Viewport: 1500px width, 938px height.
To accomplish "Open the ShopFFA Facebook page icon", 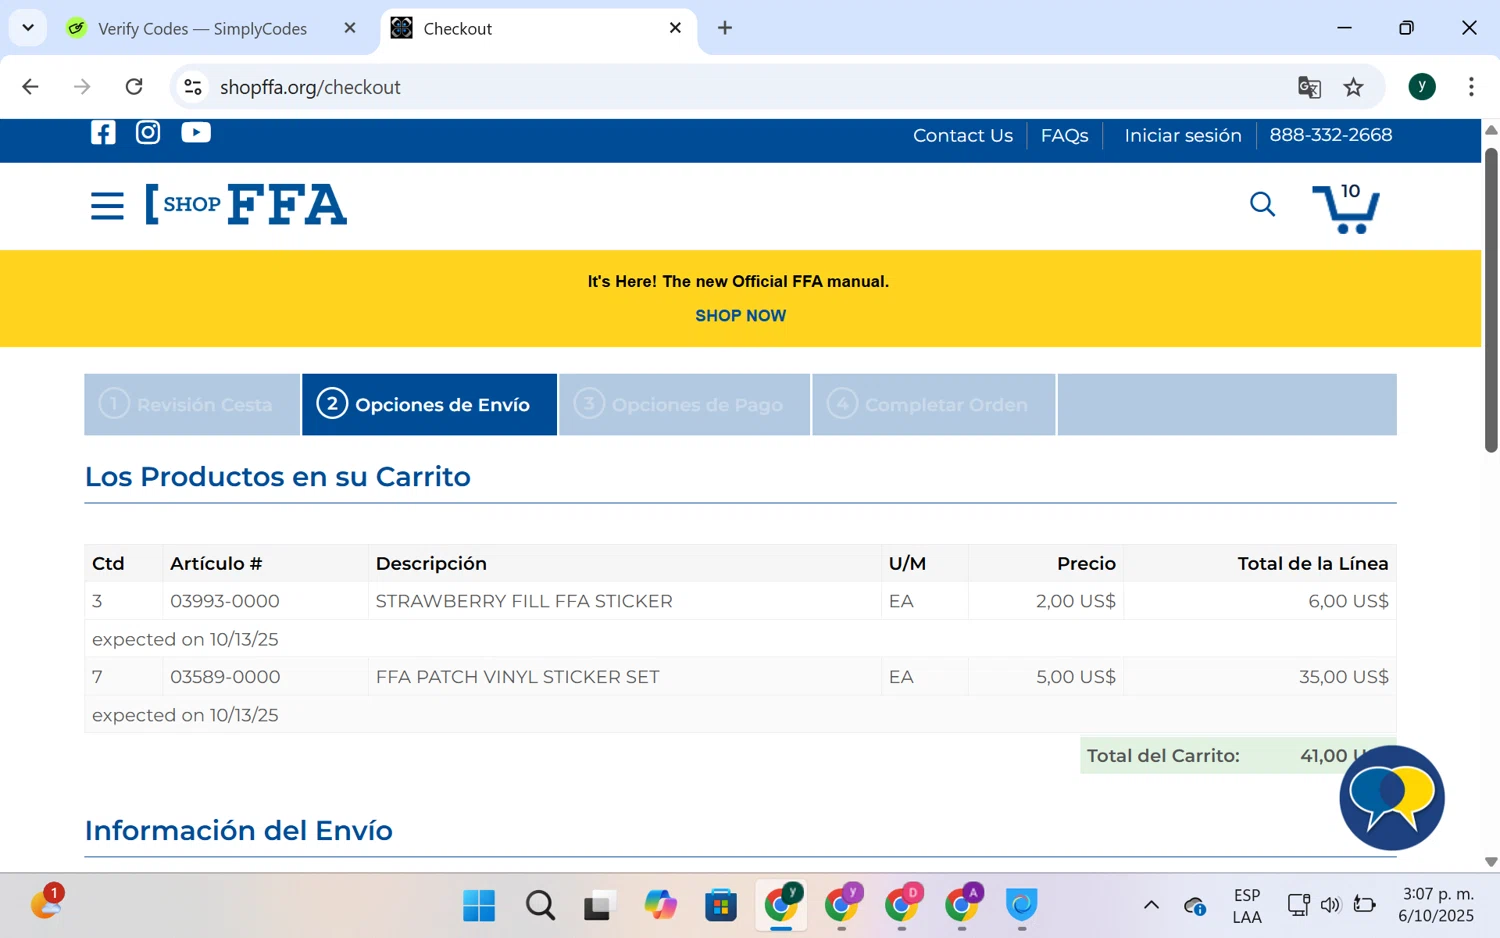I will [x=103, y=132].
